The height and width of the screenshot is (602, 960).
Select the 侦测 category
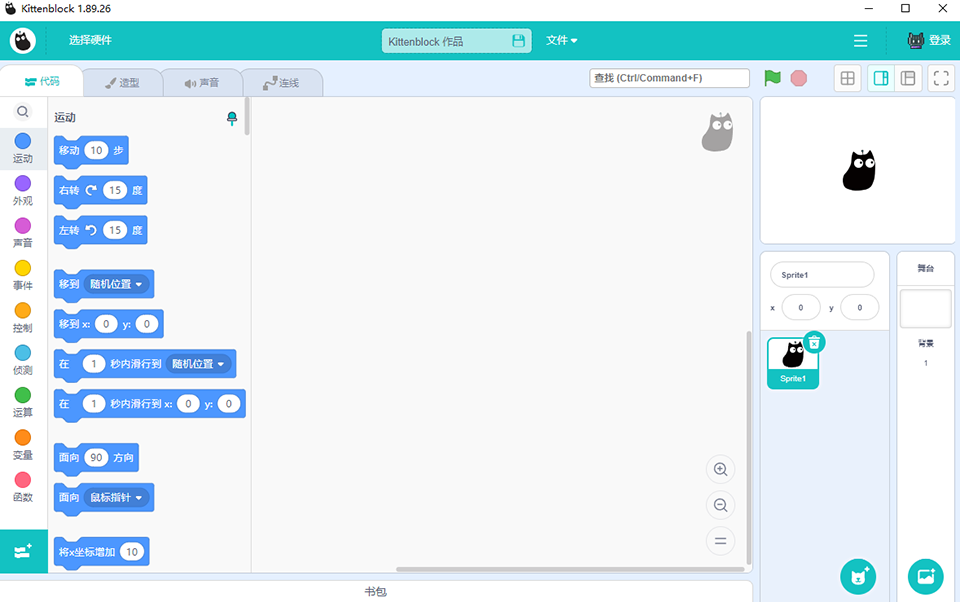pos(23,360)
